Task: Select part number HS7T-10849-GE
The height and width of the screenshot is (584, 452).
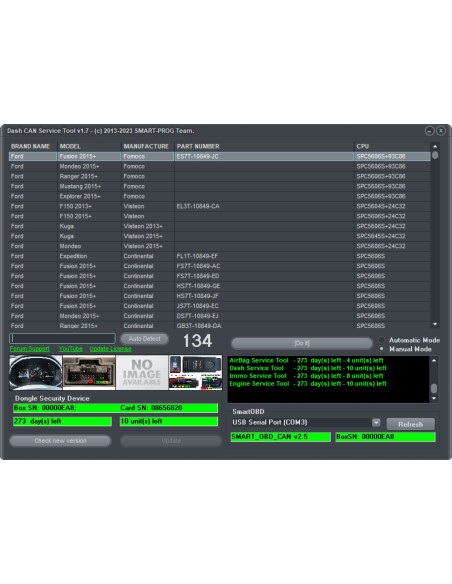Action: coord(198,286)
